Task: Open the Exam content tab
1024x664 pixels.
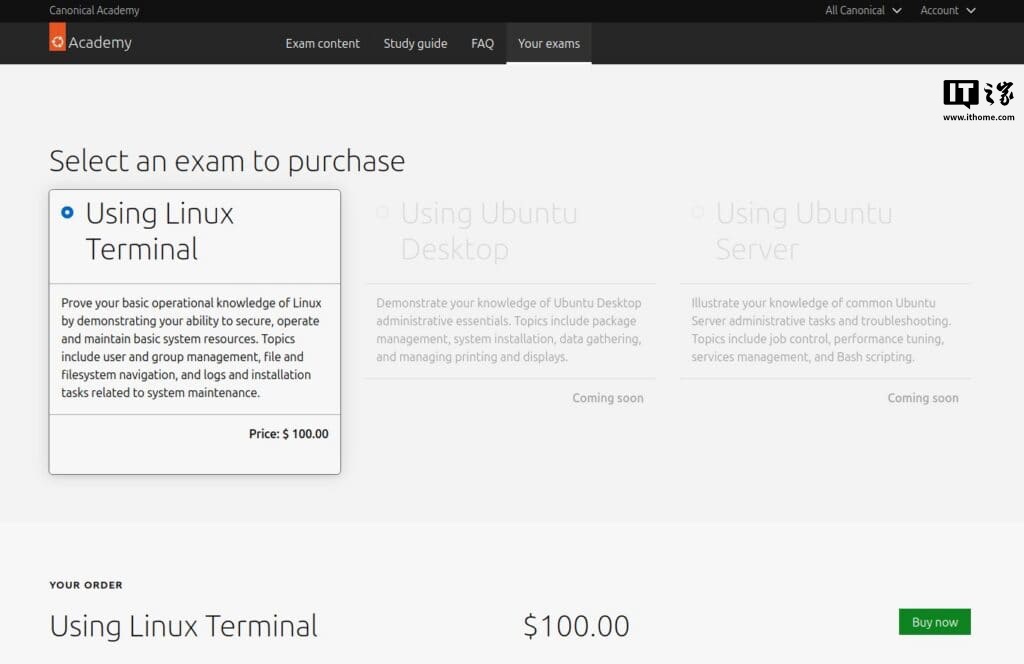Action: click(x=322, y=44)
